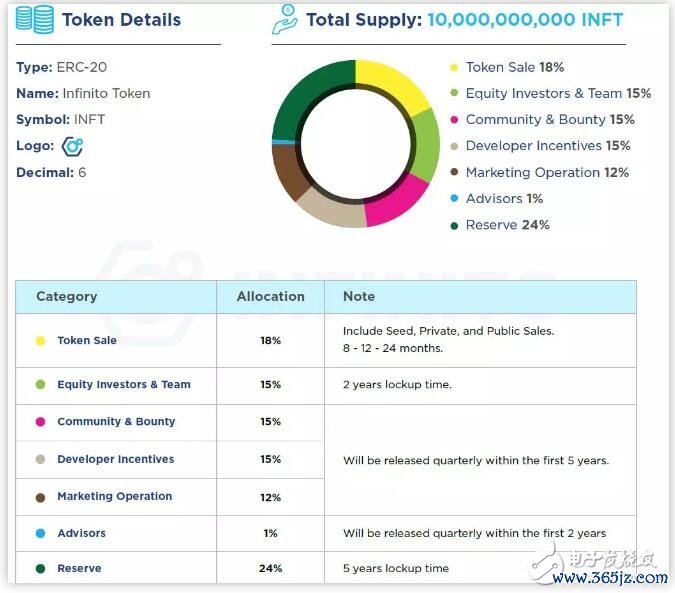Click the blue dot in Advisors row
The height and width of the screenshot is (593, 675).
[x=40, y=534]
